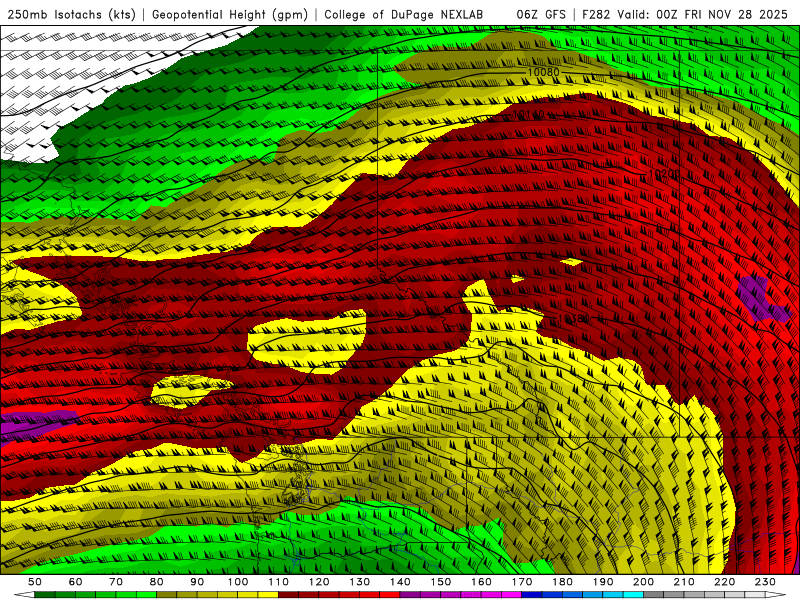
Task: Click the dark blue swatch just after 170
Action: [532, 595]
